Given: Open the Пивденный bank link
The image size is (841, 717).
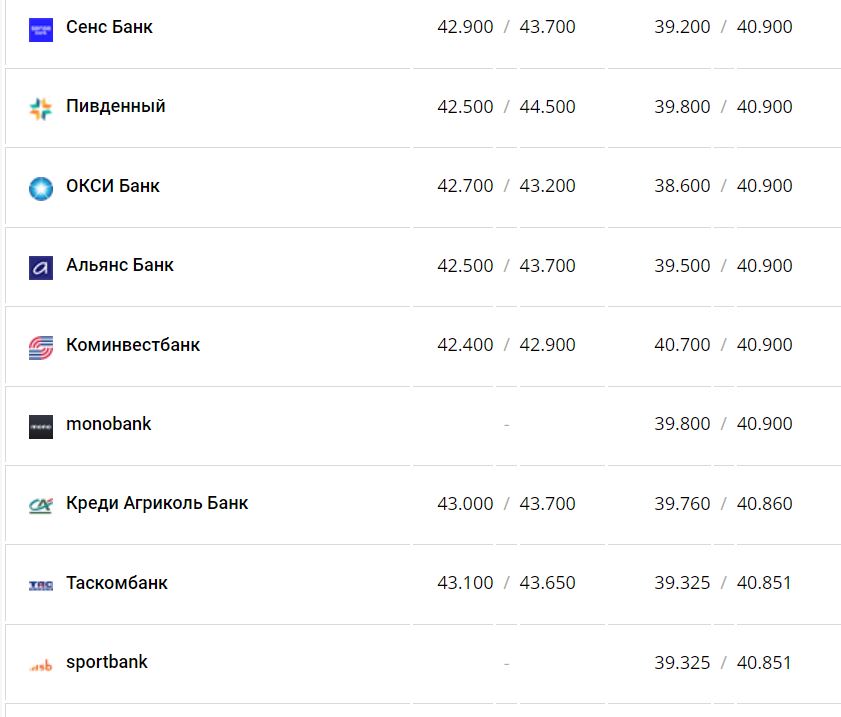Looking at the screenshot, I should coord(115,106).
